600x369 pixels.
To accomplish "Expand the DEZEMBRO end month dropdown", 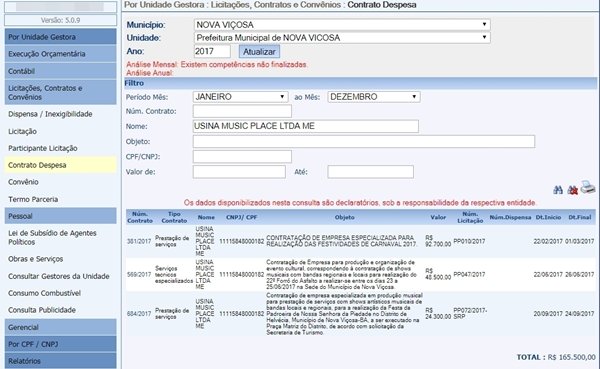I will click(374, 97).
